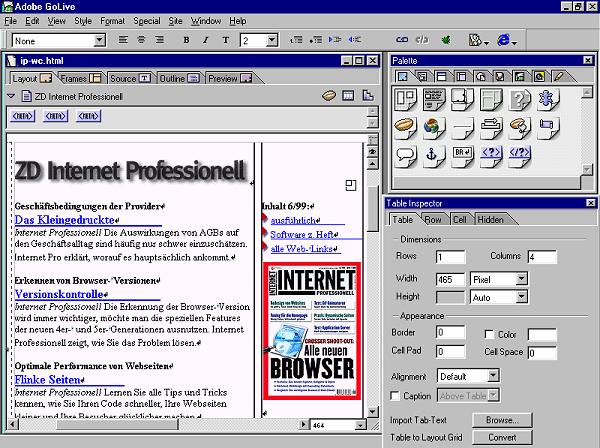Click the Flinke Seiten link

click(48, 380)
